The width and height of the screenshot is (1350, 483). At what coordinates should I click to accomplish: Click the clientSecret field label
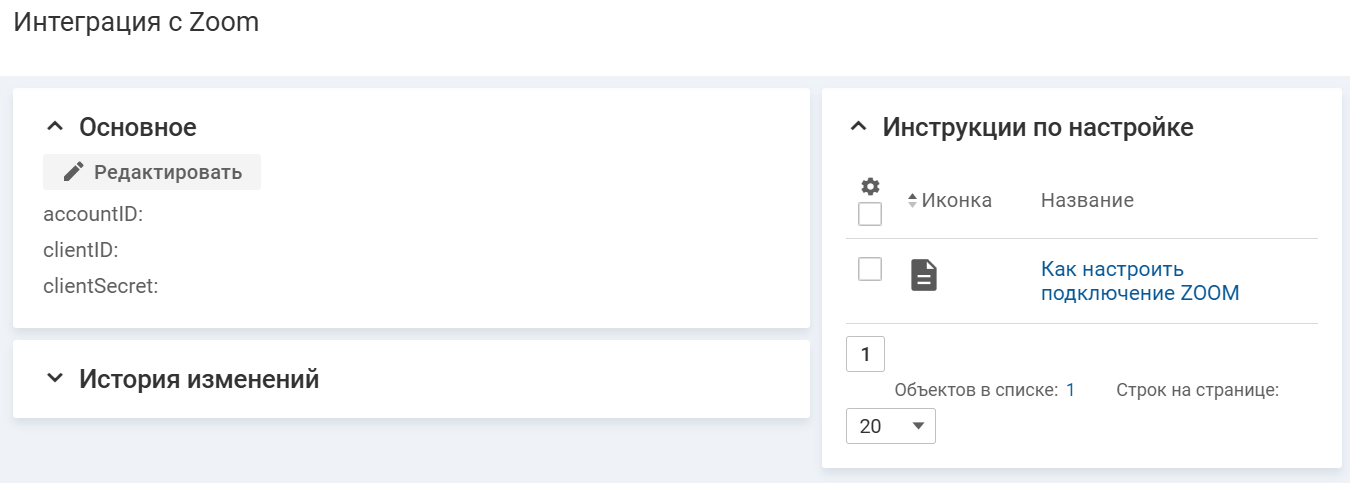pos(101,286)
